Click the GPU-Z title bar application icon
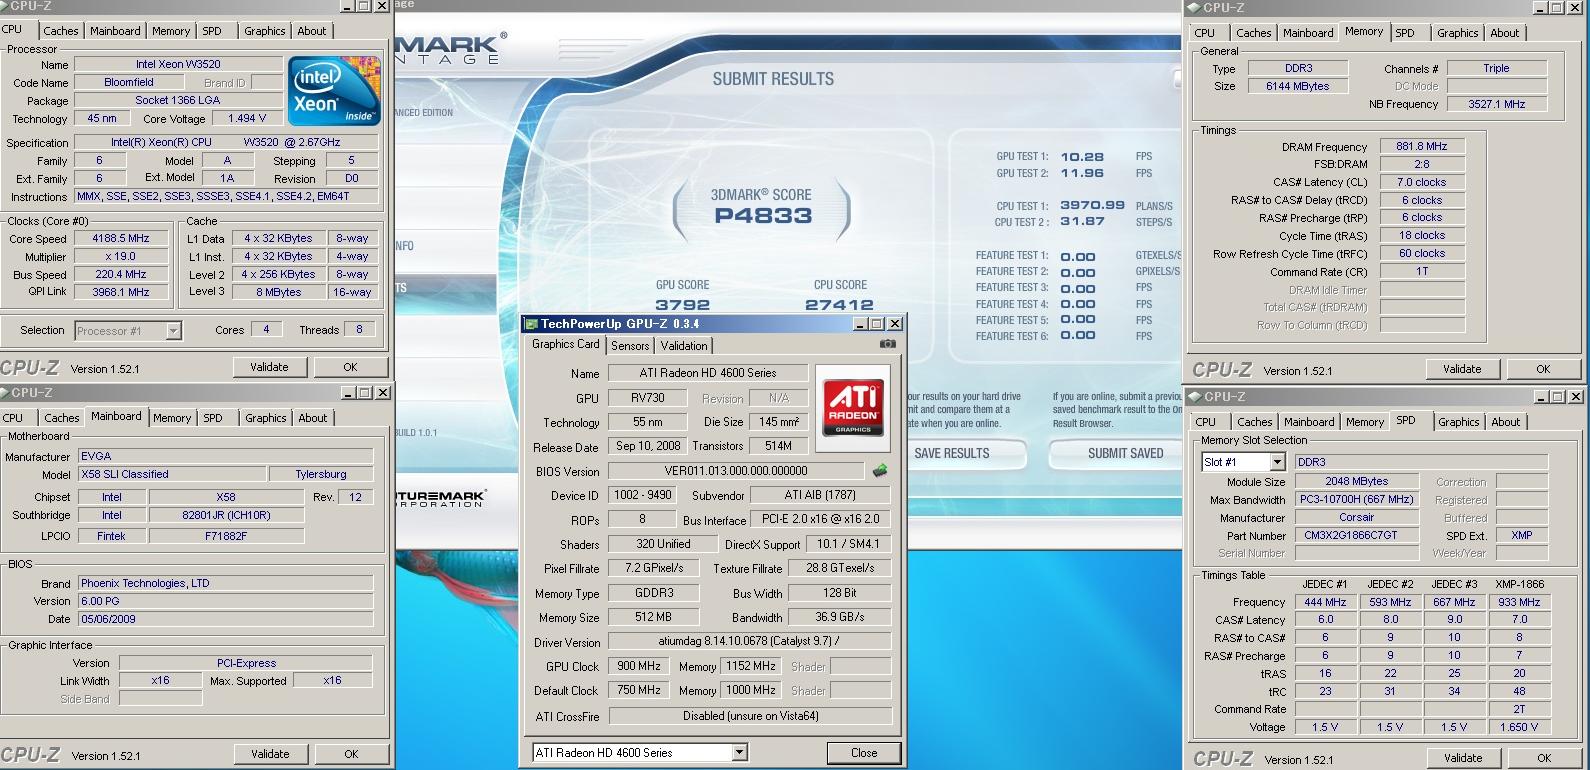 point(531,324)
